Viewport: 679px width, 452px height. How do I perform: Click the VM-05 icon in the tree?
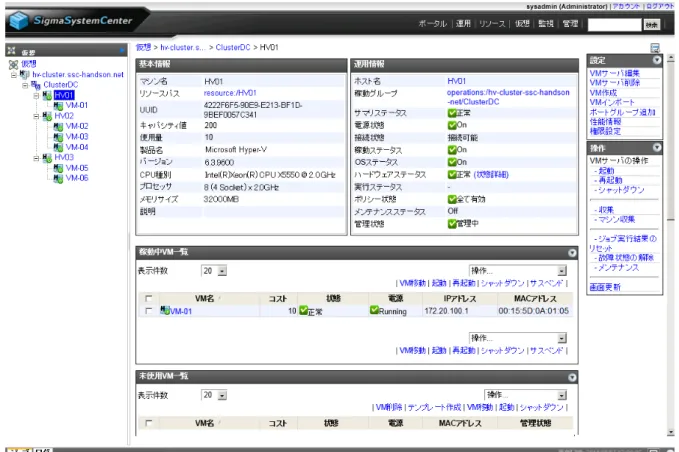[58, 168]
